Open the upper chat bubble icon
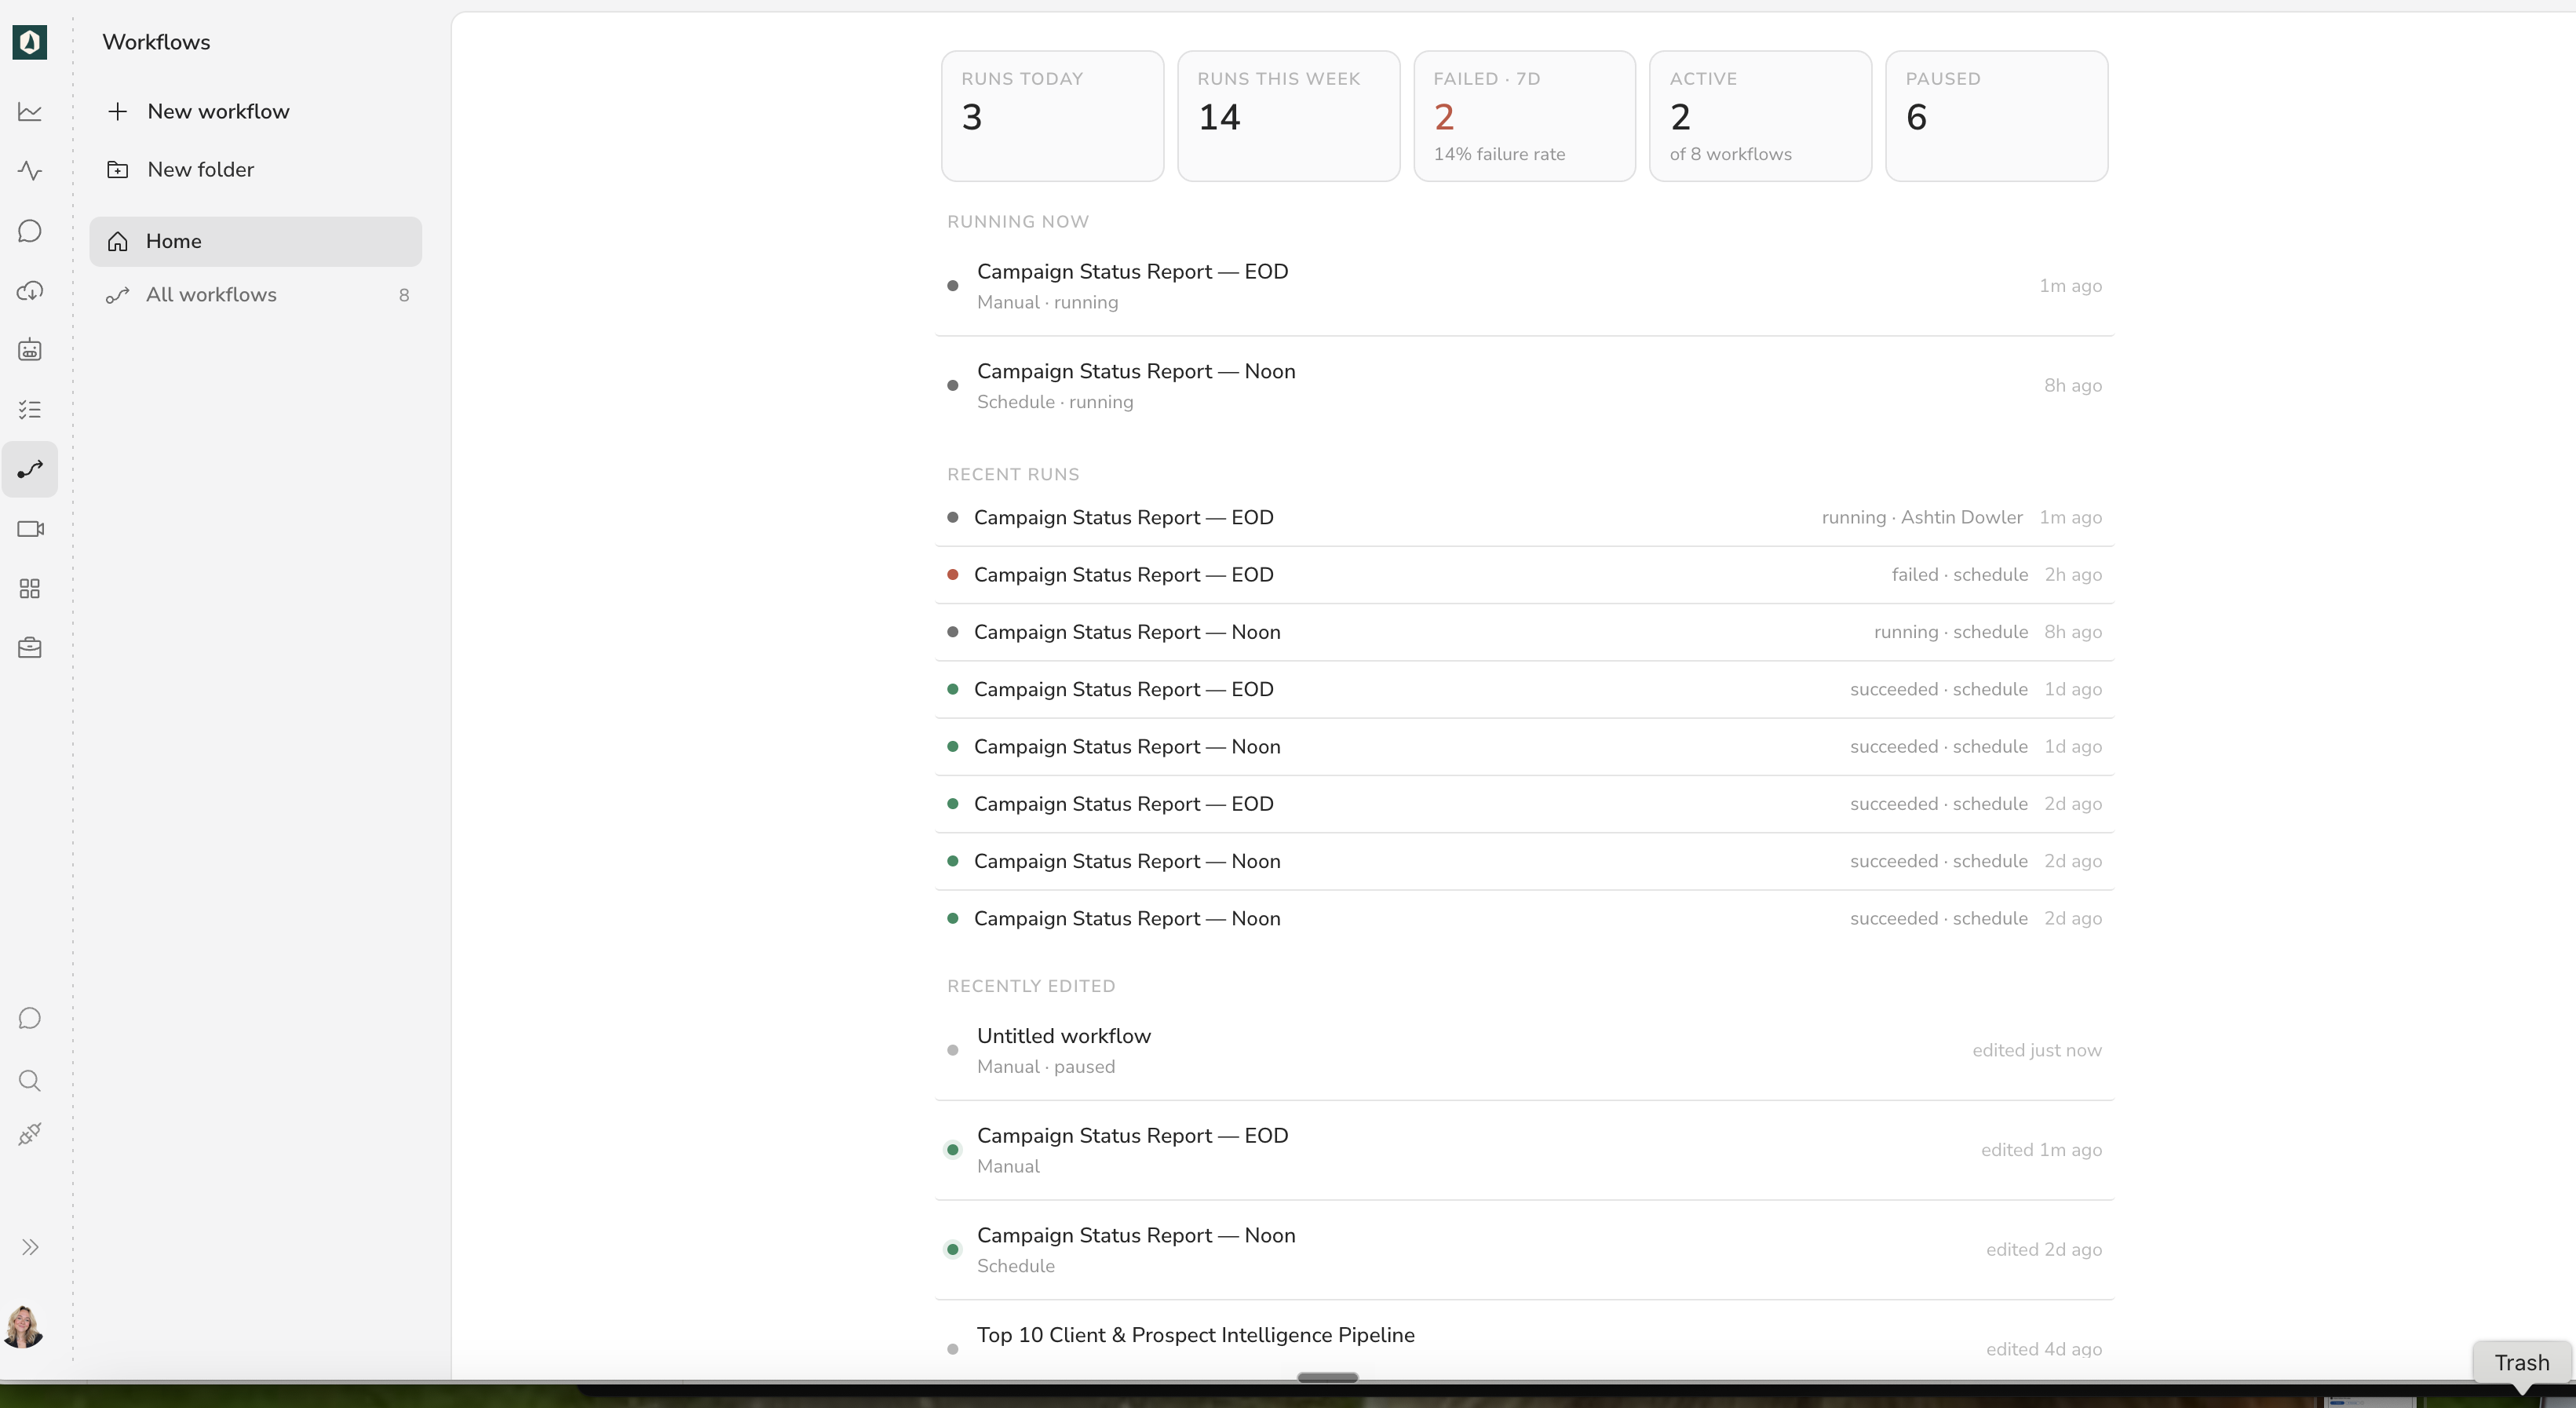Image resolution: width=2576 pixels, height=1408 pixels. point(30,231)
